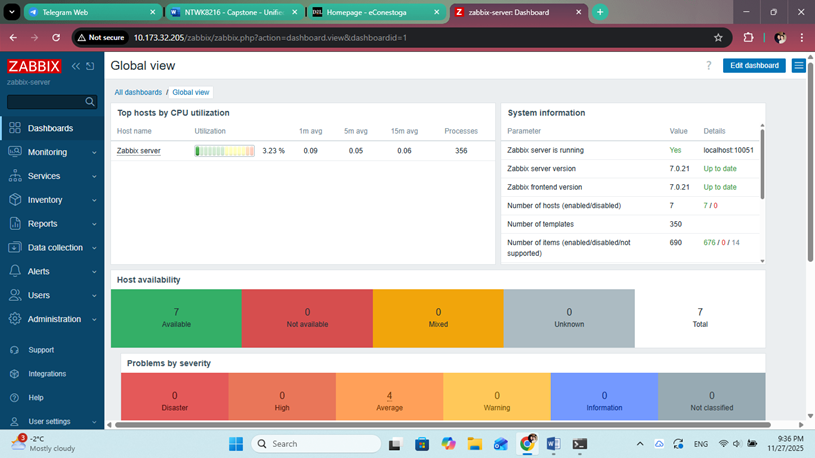This screenshot has width=815, height=458.
Task: Expand the Alerts chevron
Action: 94,272
